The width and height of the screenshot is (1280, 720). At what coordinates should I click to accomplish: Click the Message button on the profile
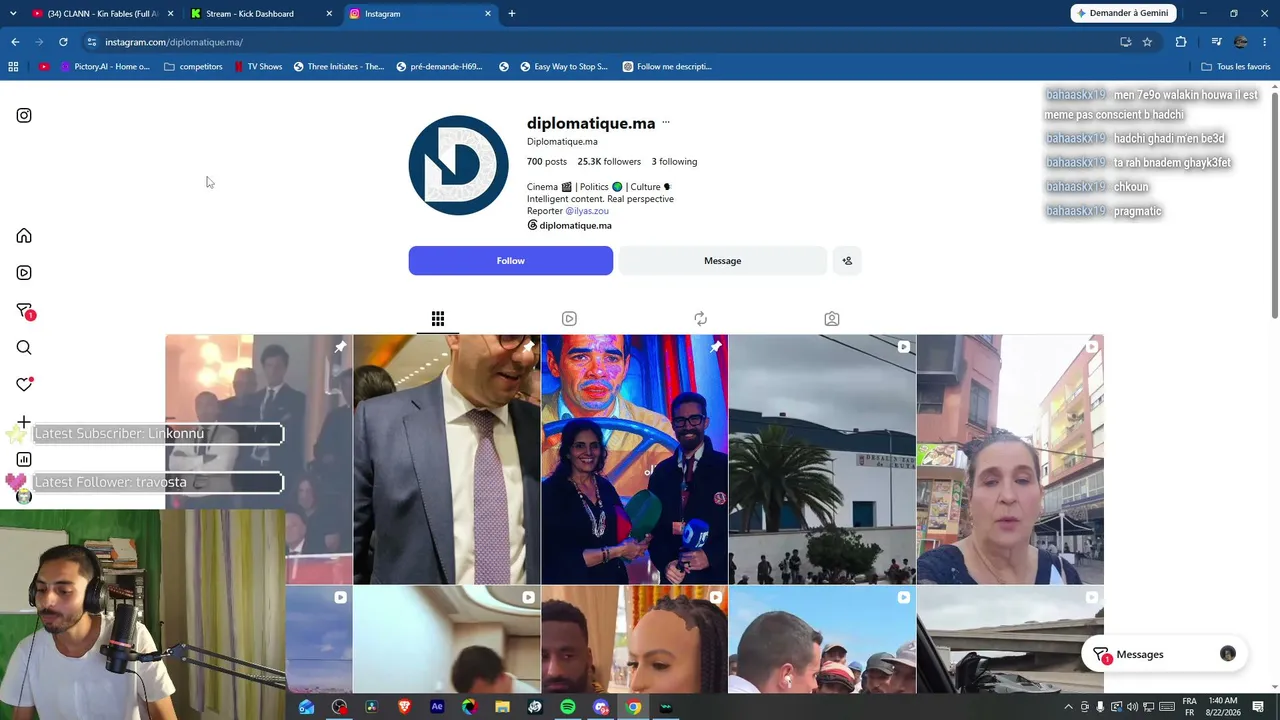point(723,261)
